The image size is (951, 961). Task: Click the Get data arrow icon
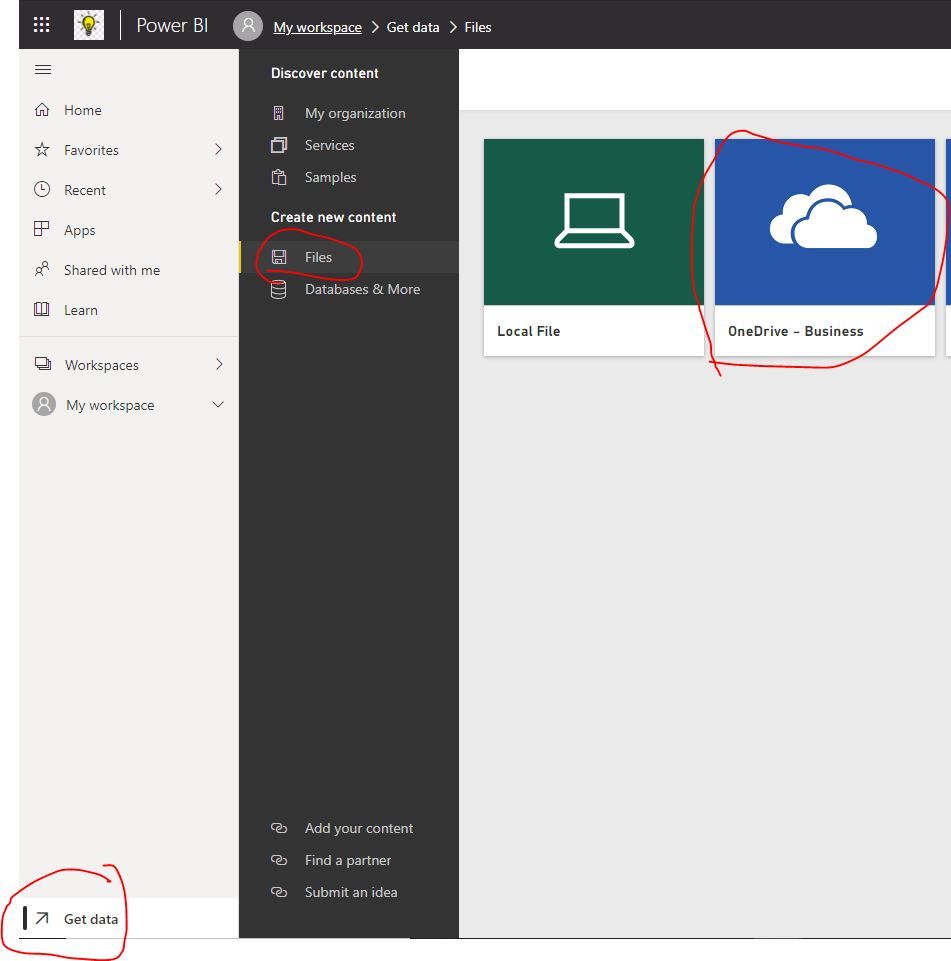tap(42, 918)
